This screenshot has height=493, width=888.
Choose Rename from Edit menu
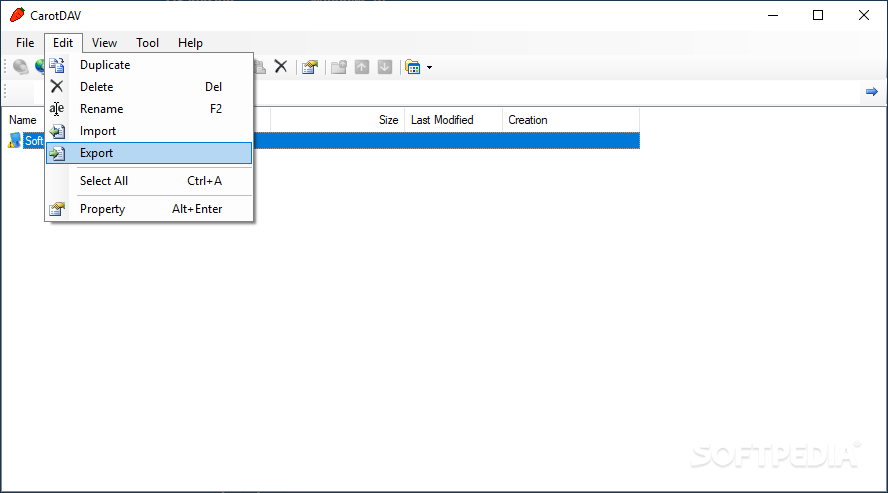pos(149,109)
